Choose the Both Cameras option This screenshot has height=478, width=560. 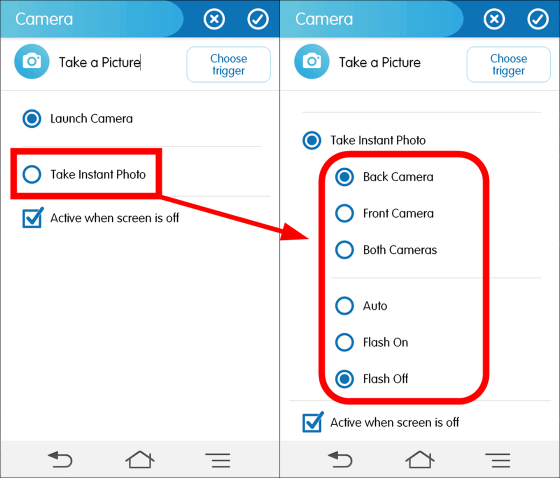click(345, 250)
